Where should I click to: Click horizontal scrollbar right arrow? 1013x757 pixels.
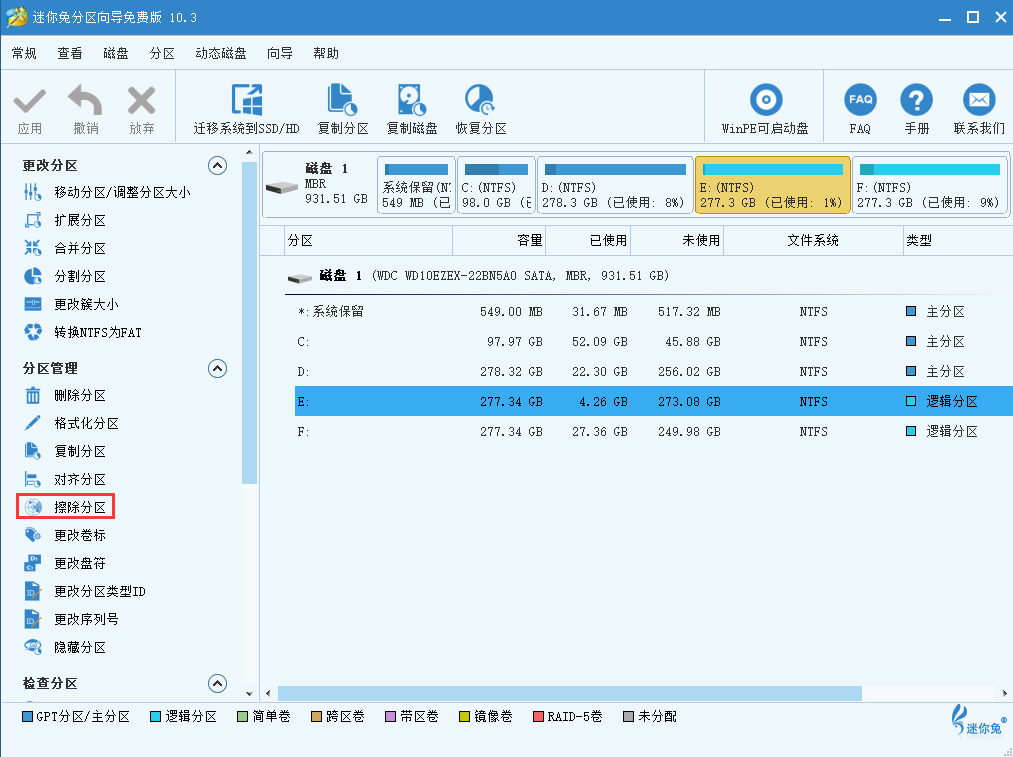pyautogui.click(x=1005, y=694)
